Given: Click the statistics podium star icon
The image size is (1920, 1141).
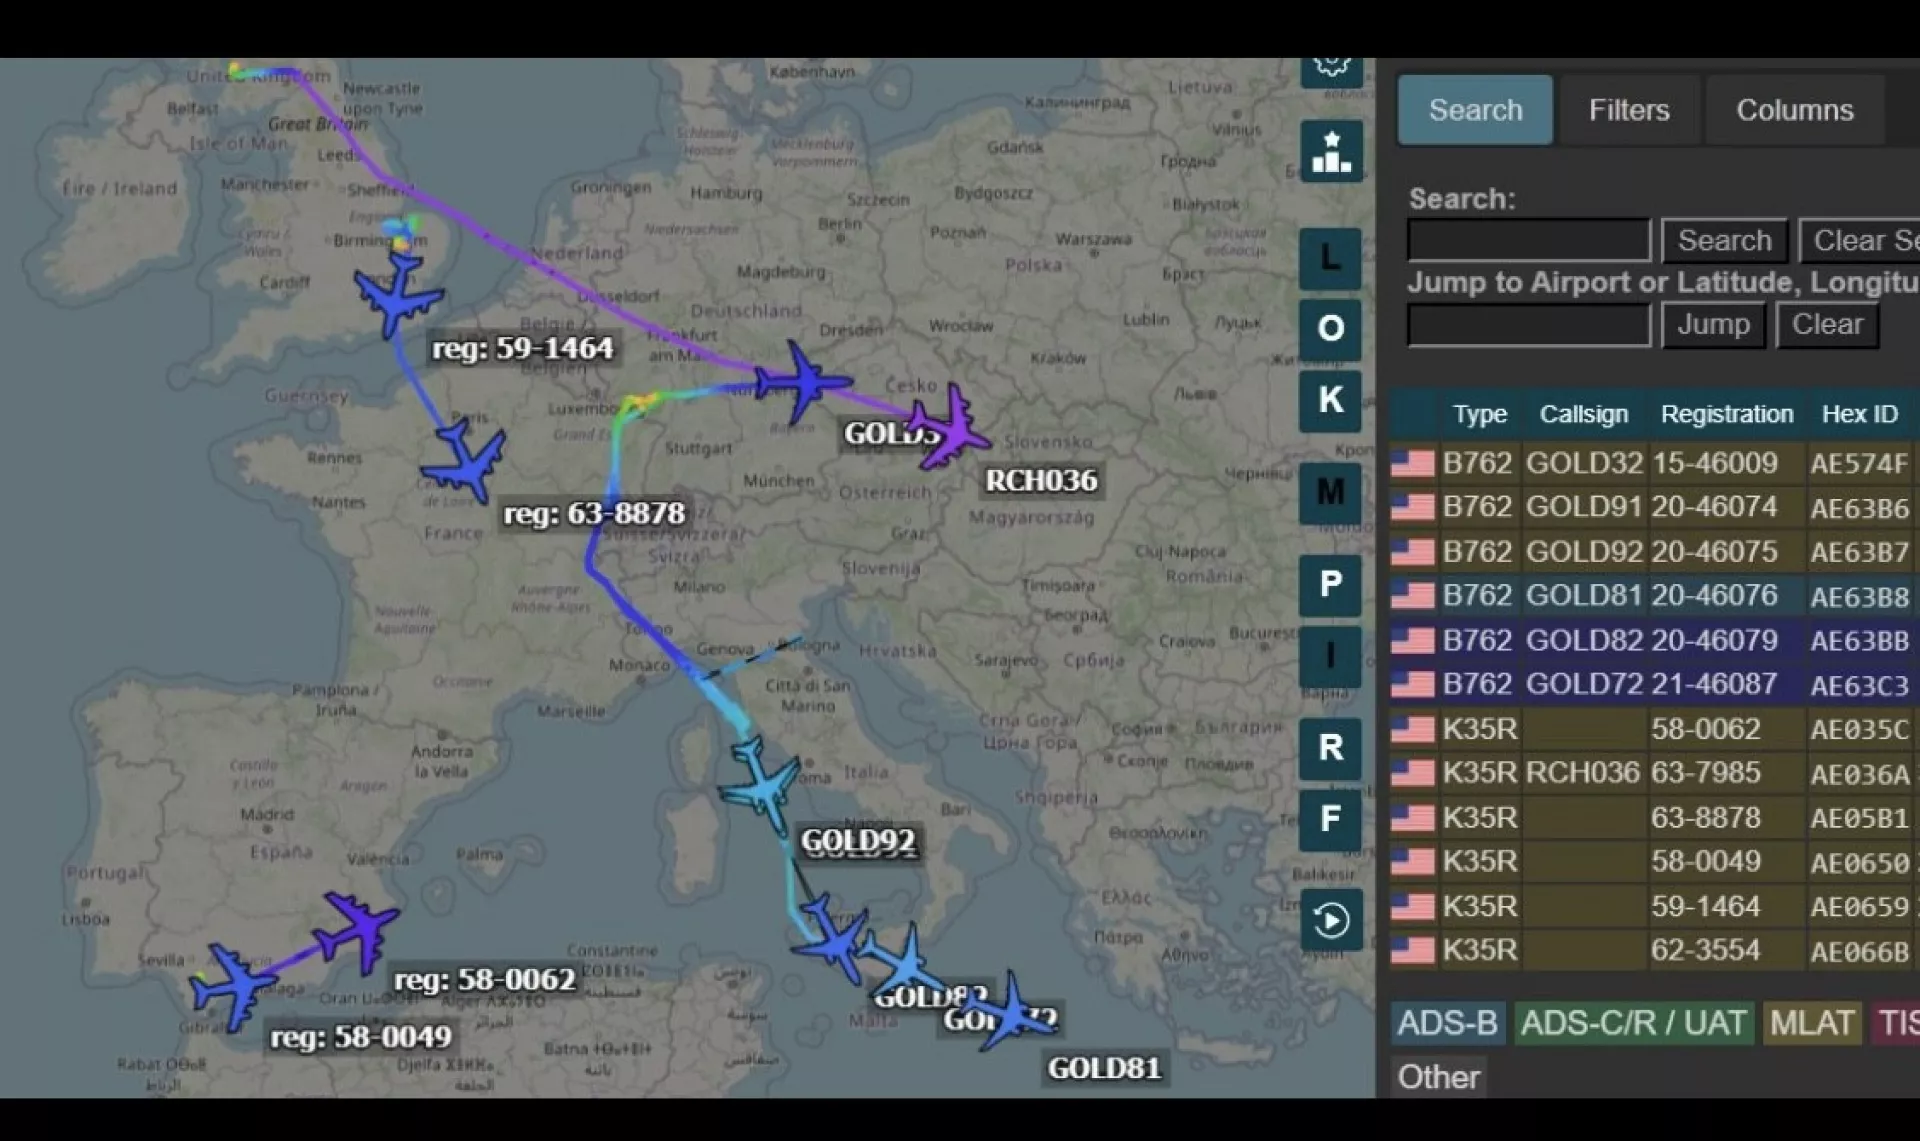Looking at the screenshot, I should pos(1331,151).
